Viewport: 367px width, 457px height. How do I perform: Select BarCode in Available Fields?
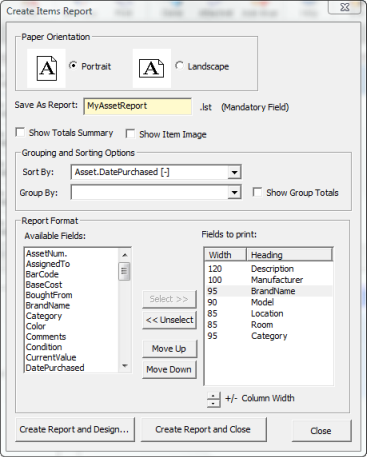tap(72, 274)
